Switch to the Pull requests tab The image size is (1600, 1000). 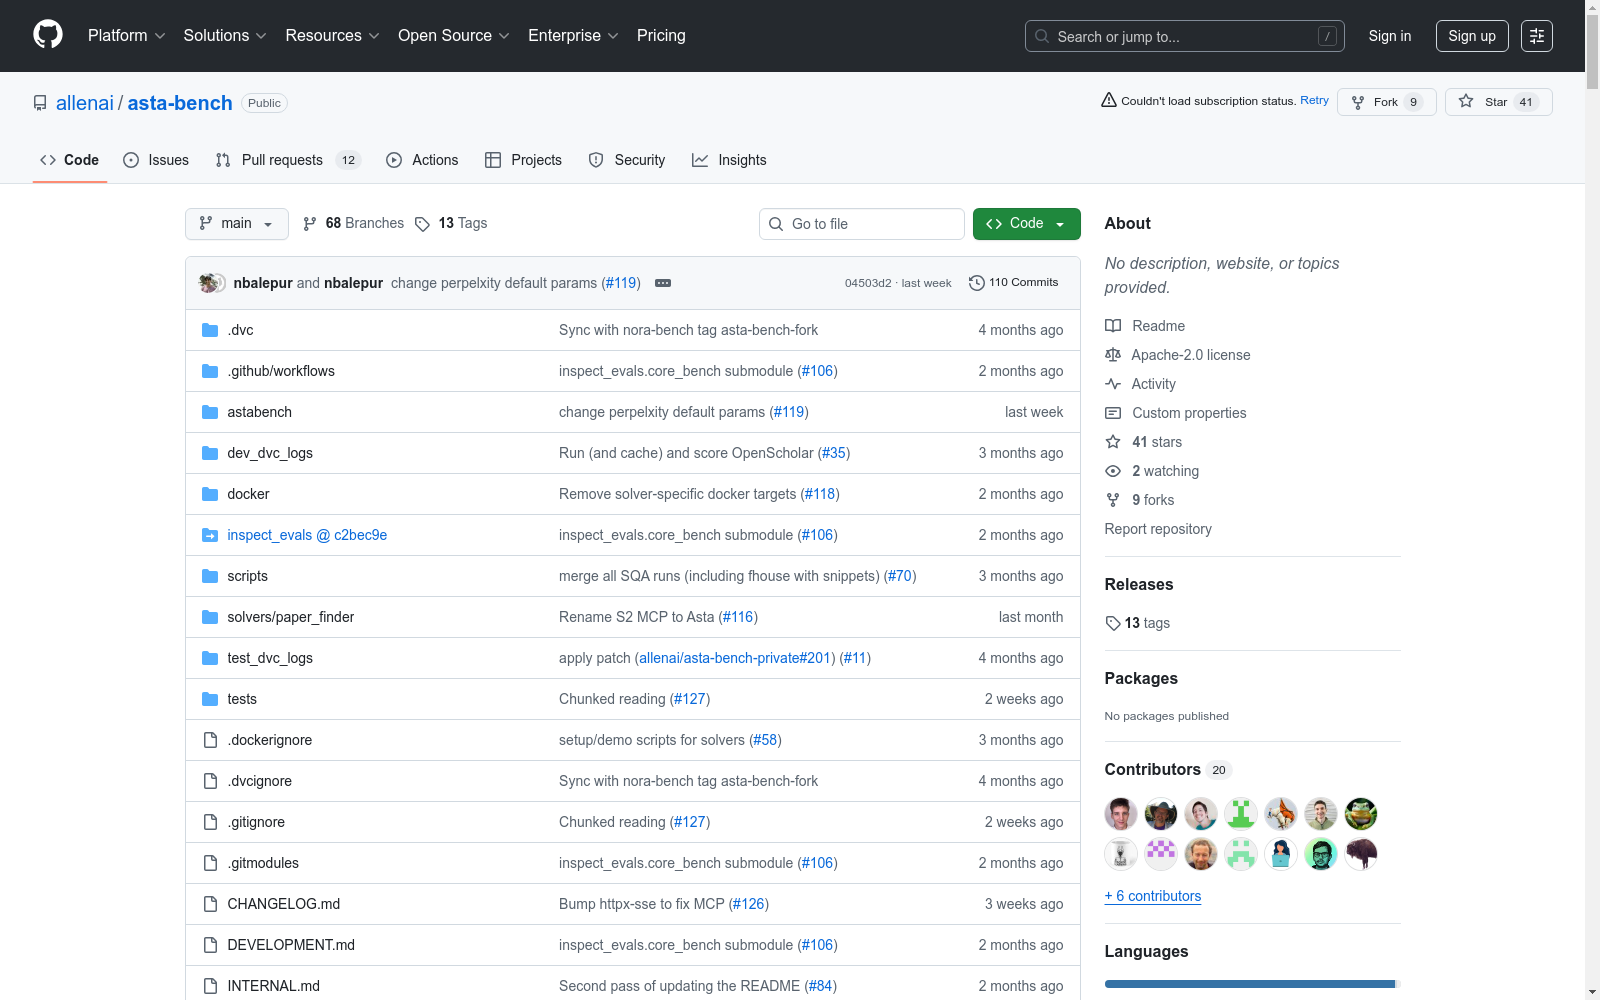288,160
